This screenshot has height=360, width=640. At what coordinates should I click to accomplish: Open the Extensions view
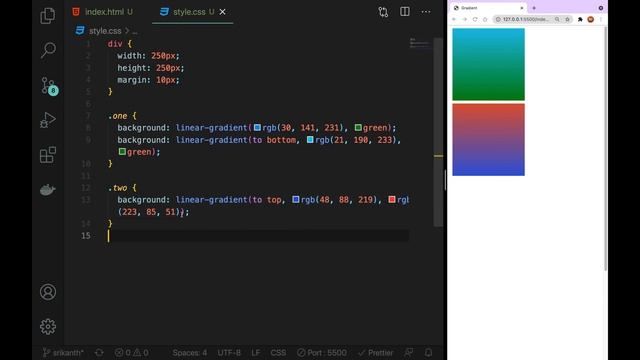[48, 155]
